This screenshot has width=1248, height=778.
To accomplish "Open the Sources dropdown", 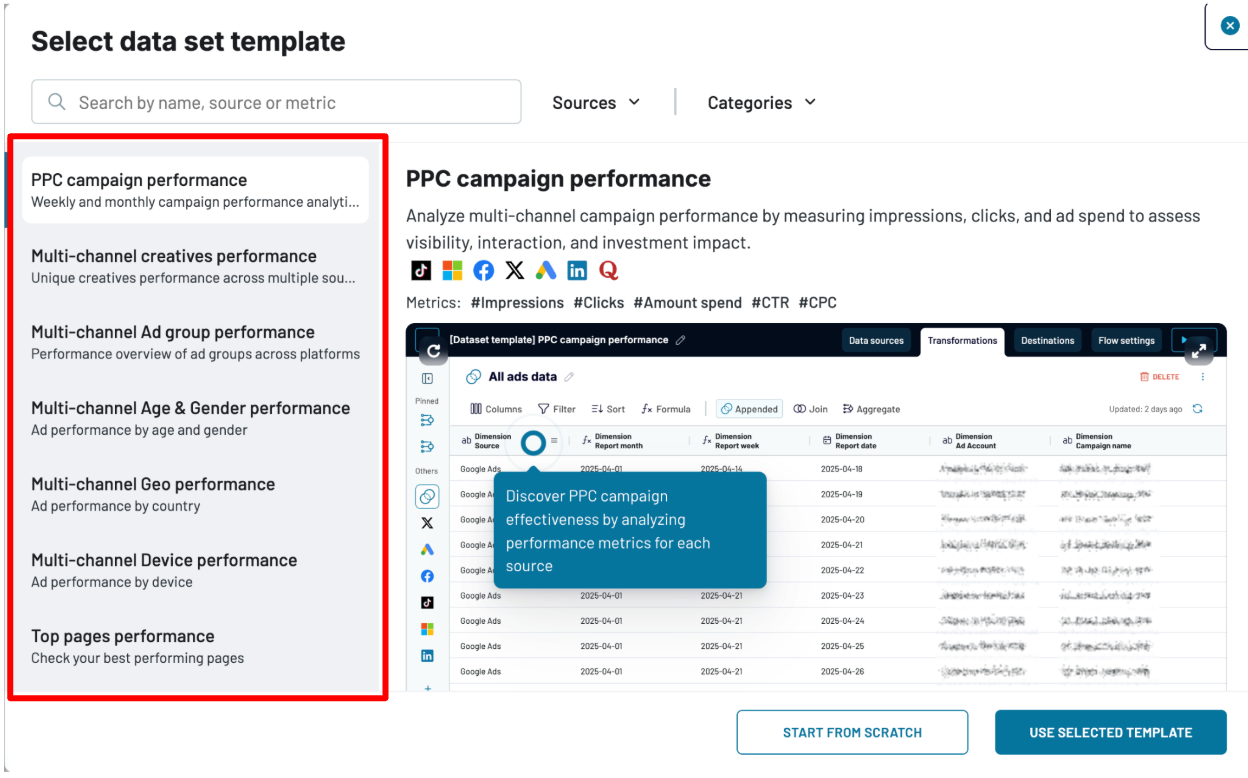I will (596, 103).
